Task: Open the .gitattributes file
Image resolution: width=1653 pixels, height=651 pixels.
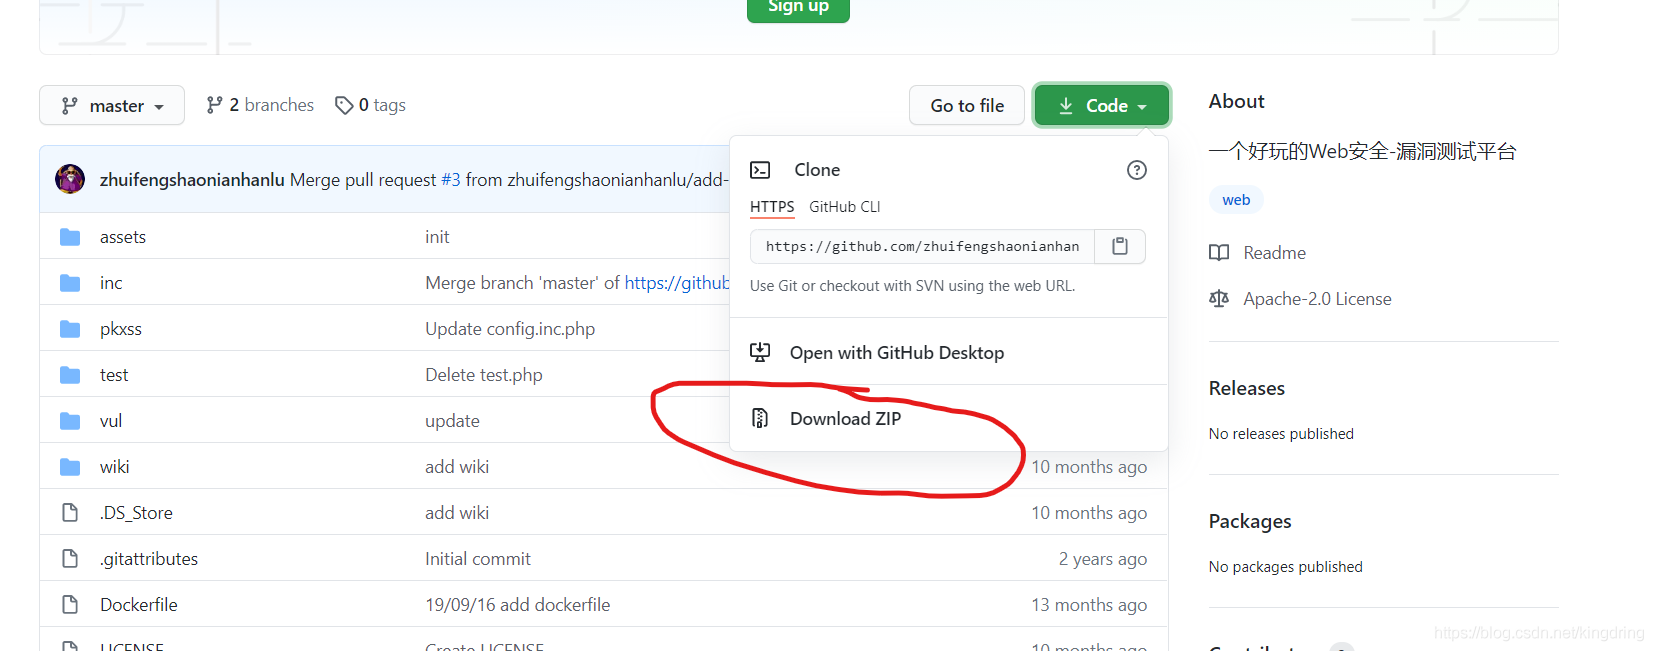Action: tap(149, 559)
